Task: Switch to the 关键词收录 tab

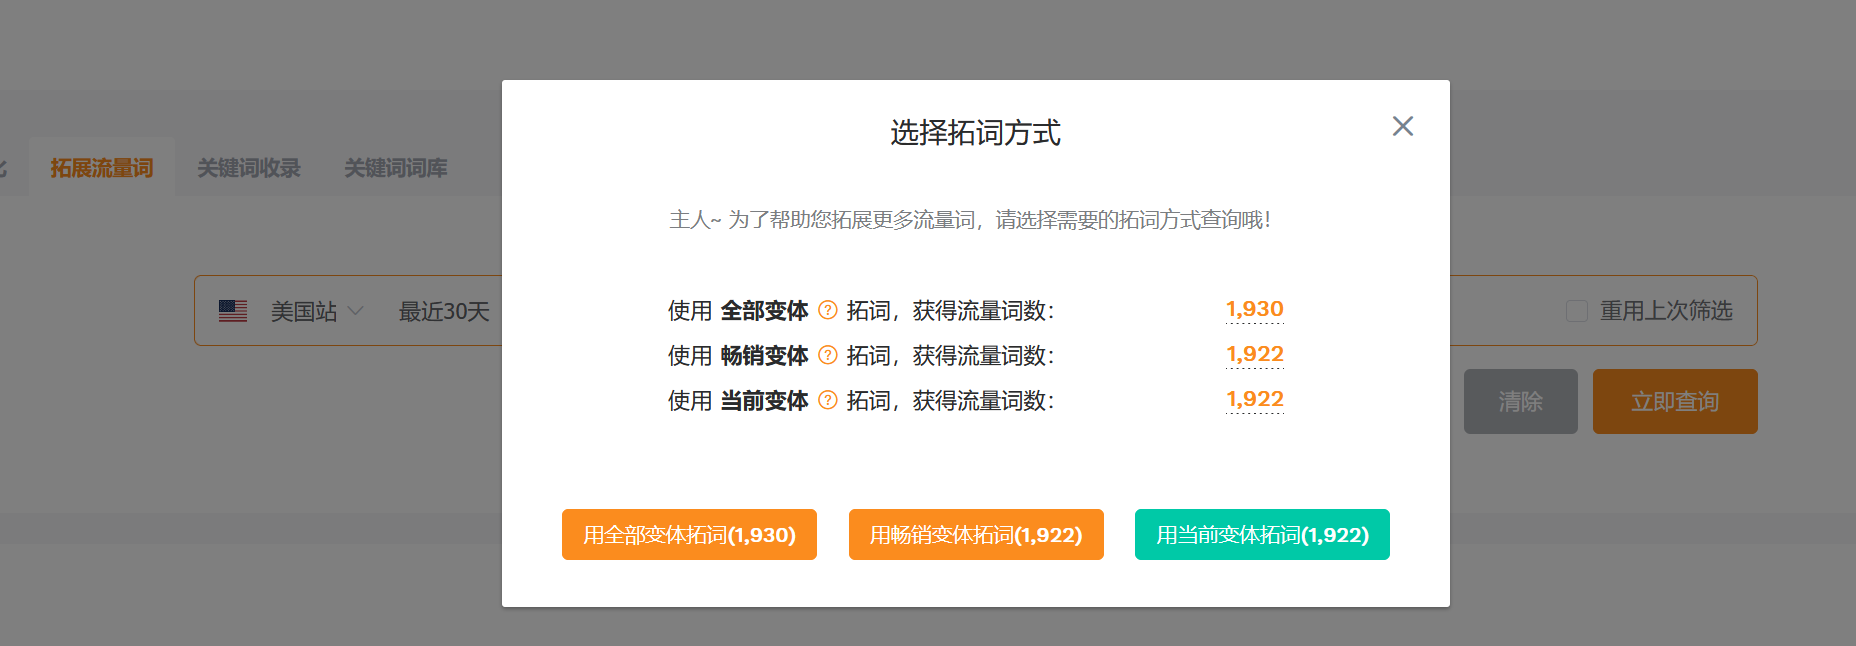Action: pyautogui.click(x=249, y=167)
